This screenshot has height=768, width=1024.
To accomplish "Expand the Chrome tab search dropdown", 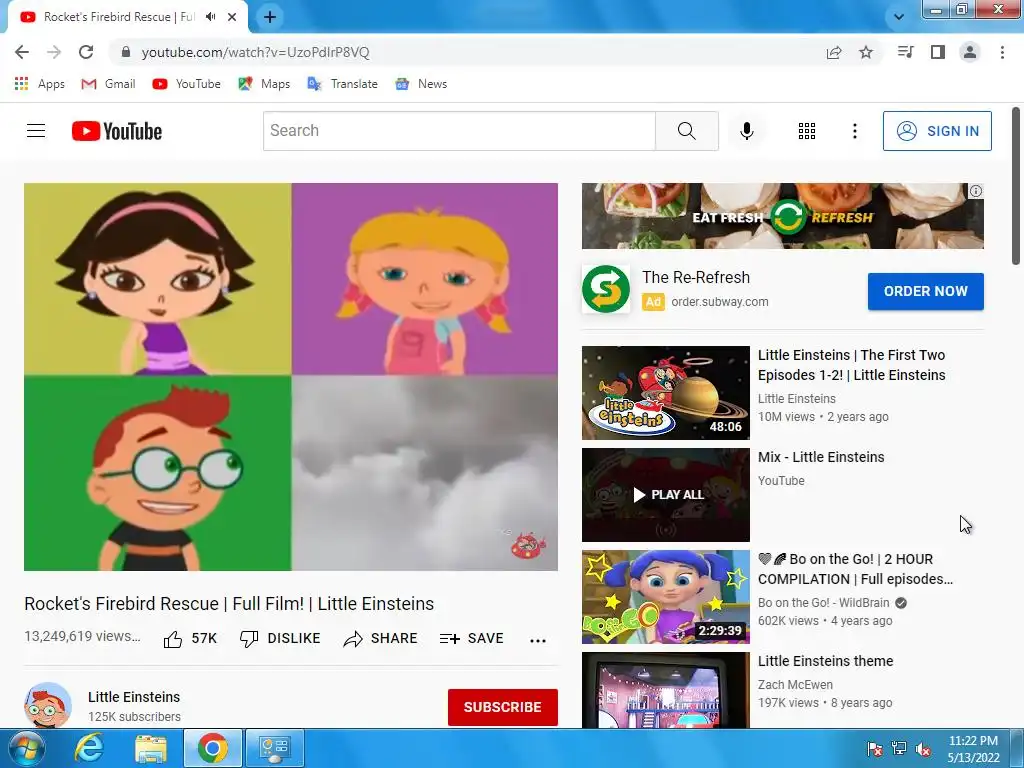I will pos(899,17).
